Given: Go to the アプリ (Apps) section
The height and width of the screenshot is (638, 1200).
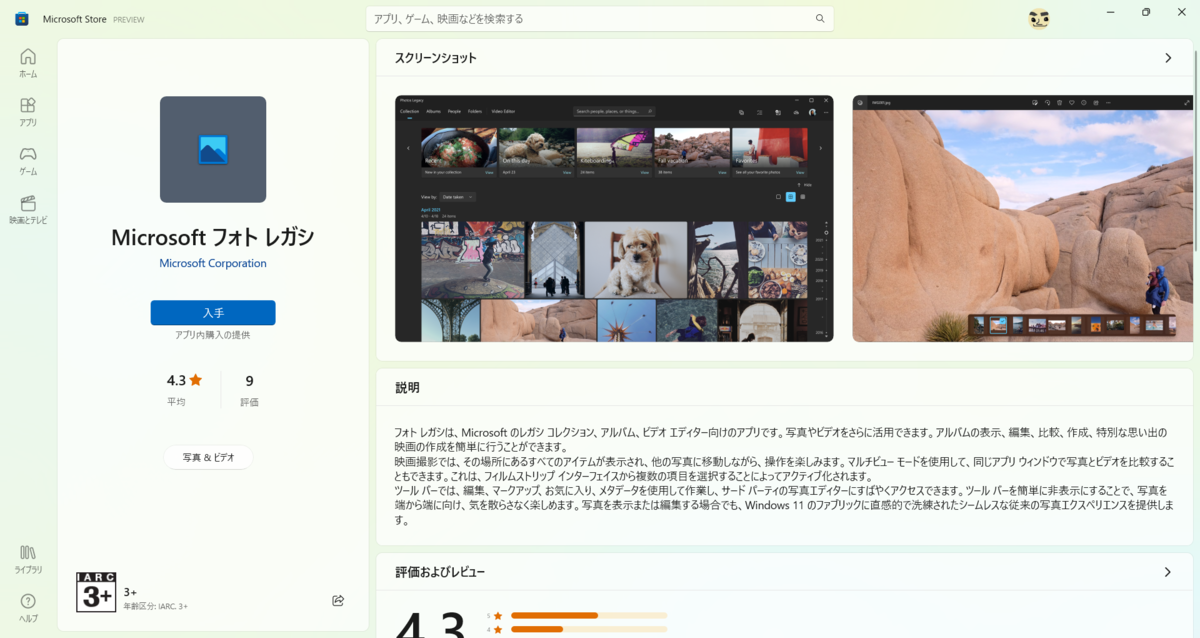Looking at the screenshot, I should click(x=28, y=112).
